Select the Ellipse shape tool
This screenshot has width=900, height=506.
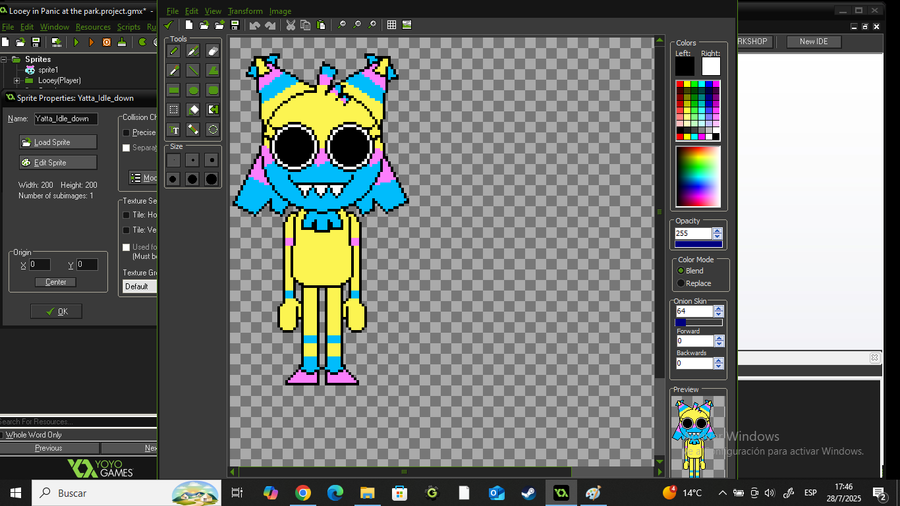pos(193,90)
